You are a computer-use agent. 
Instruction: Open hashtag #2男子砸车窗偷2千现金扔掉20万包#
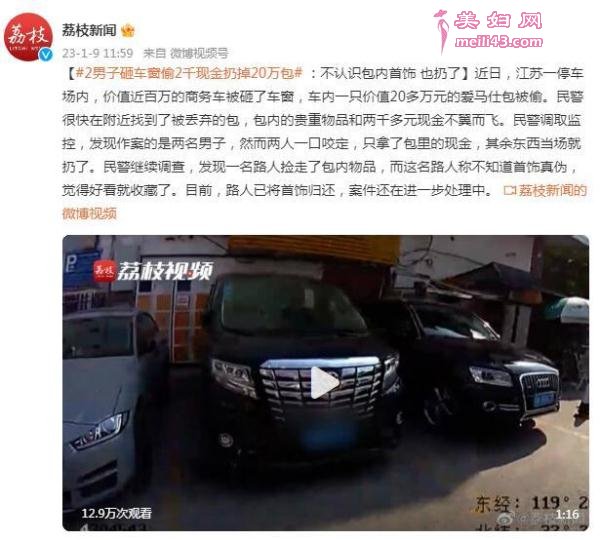point(190,73)
